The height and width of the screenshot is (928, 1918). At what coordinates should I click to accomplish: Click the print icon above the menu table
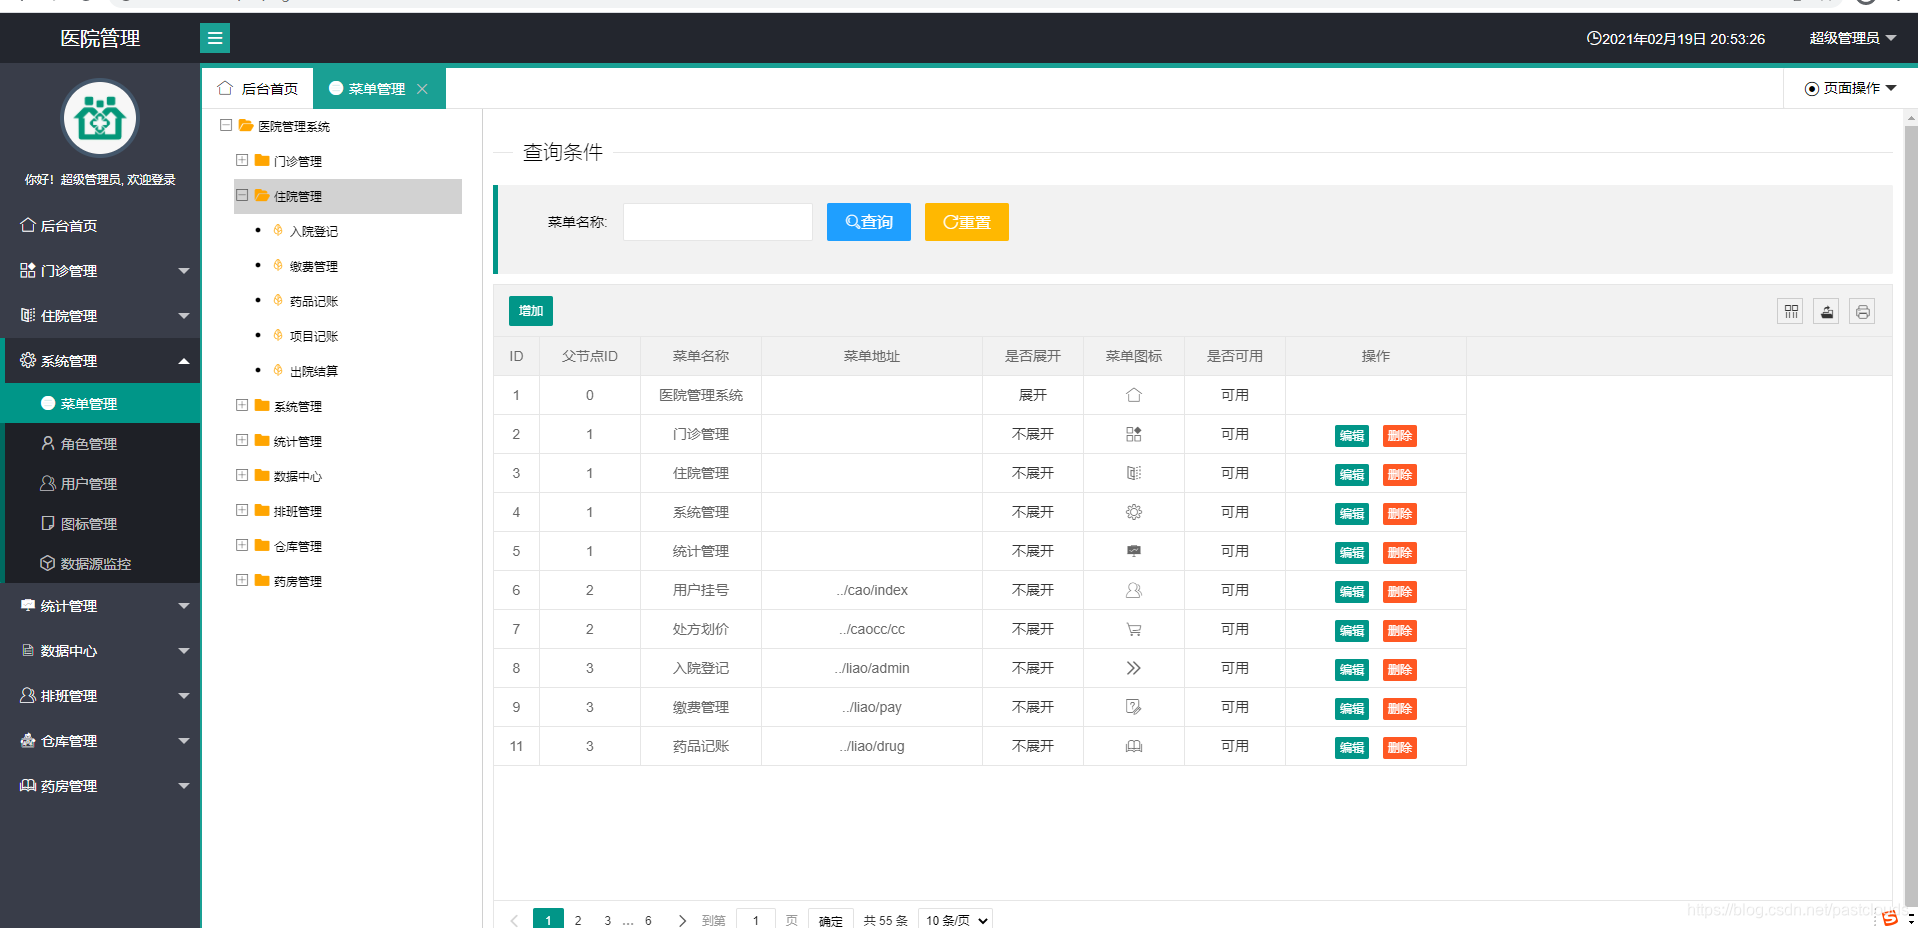tap(1862, 311)
